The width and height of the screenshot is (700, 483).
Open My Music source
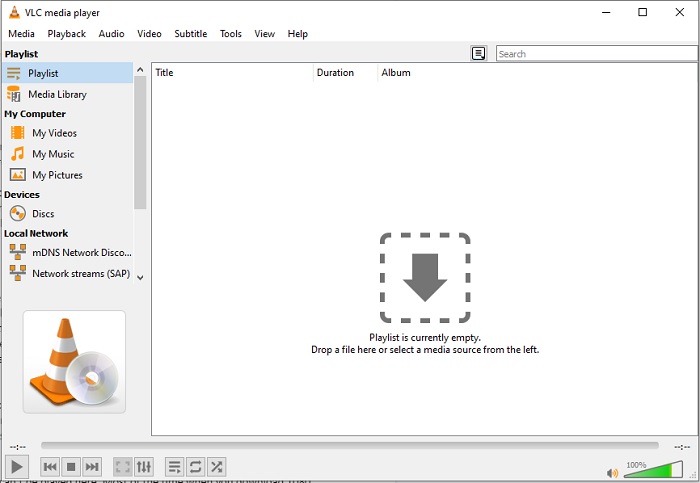(x=68, y=154)
